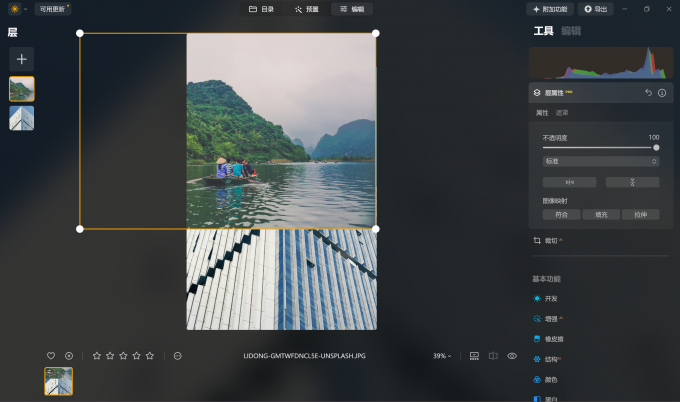Toggle before/after compare view icon

point(493,356)
